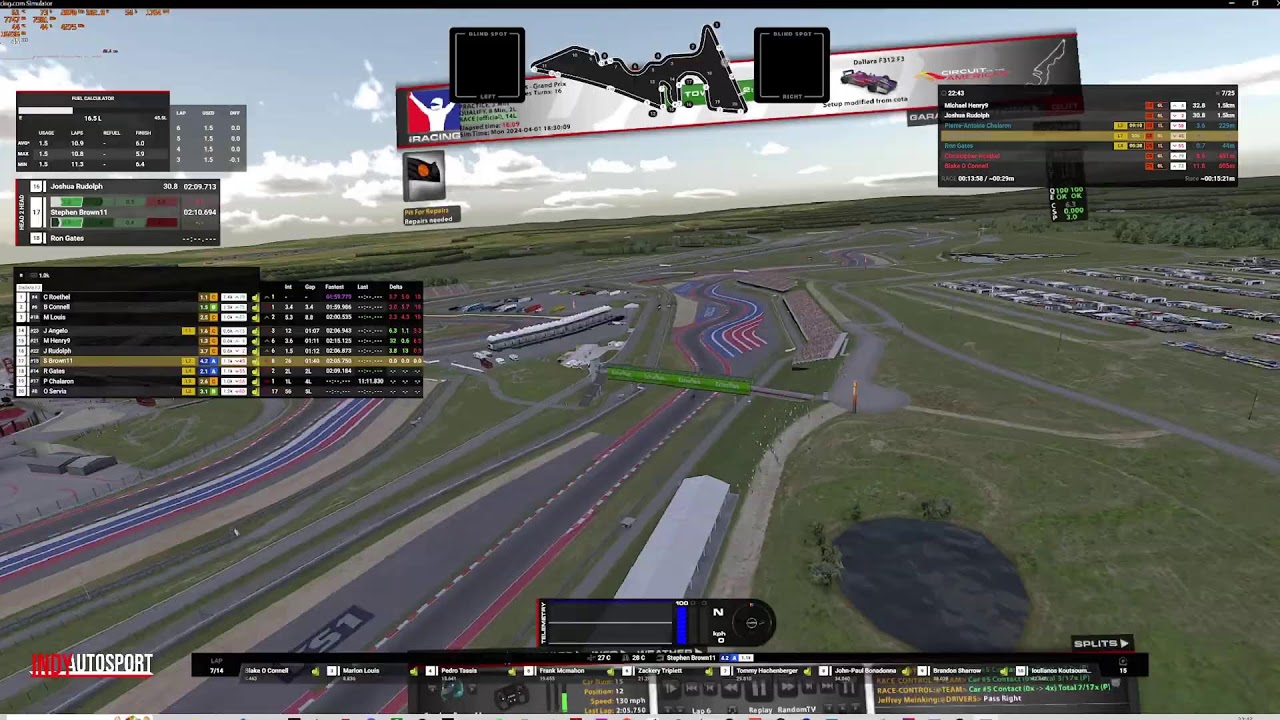This screenshot has width=1280, height=720.
Task: Click Pierre-Antoine Chalaron in relative panel
Action: point(977,125)
